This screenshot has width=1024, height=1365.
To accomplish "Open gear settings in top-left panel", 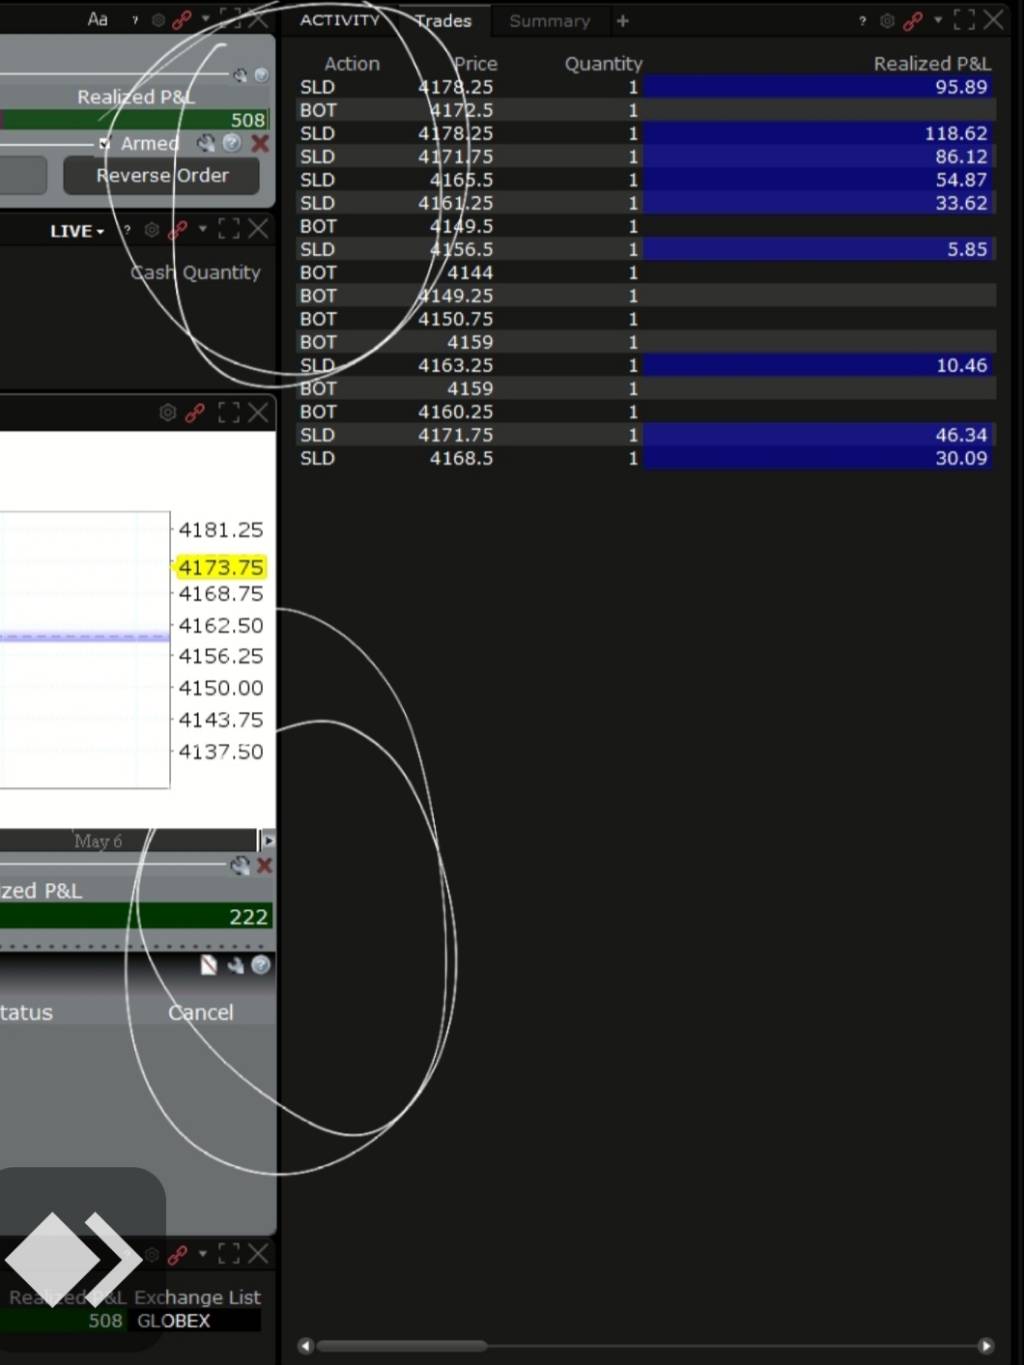I will 158,20.
